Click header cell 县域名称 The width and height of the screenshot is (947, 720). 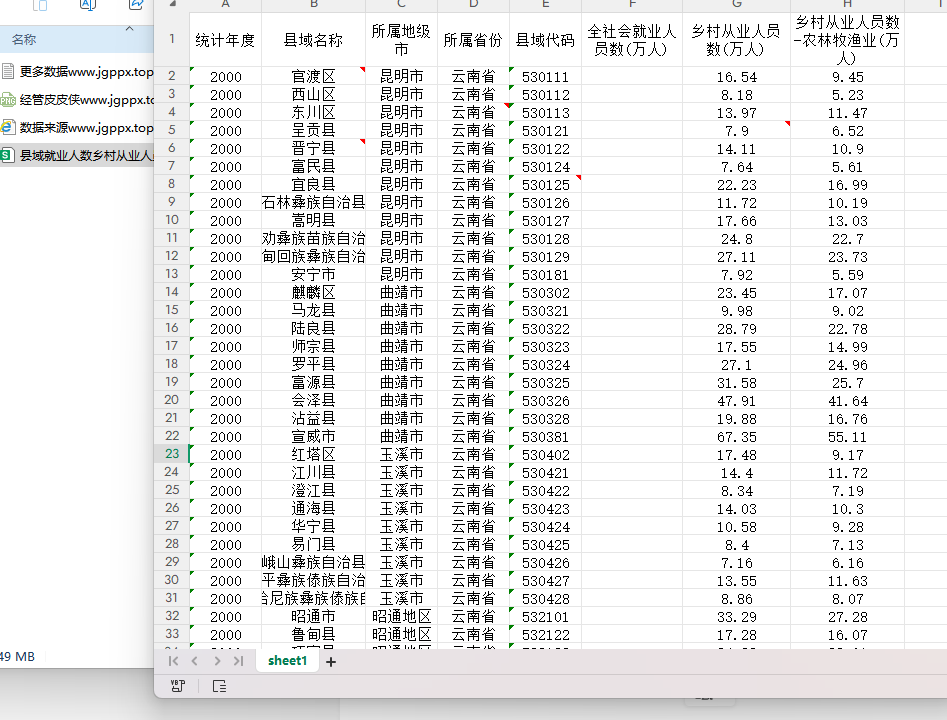[x=313, y=40]
